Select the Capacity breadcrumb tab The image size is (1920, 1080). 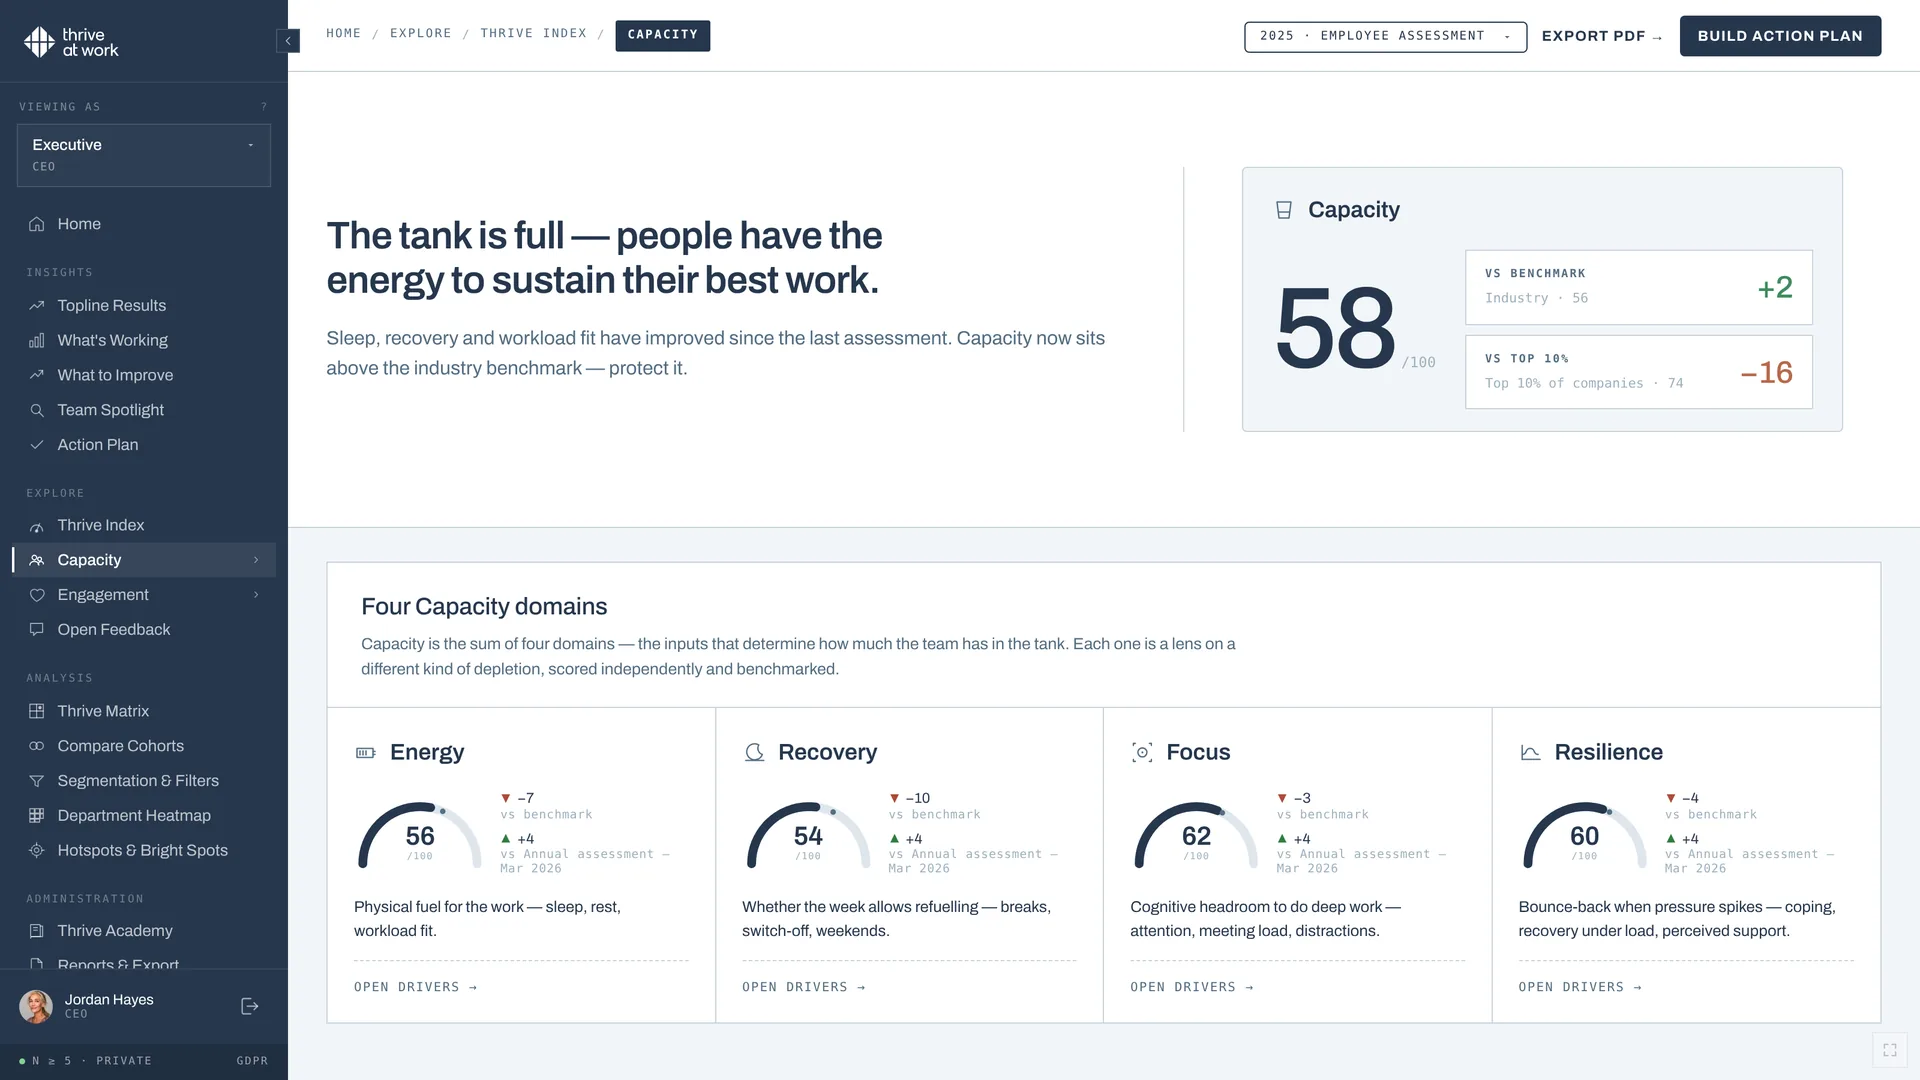click(x=663, y=35)
